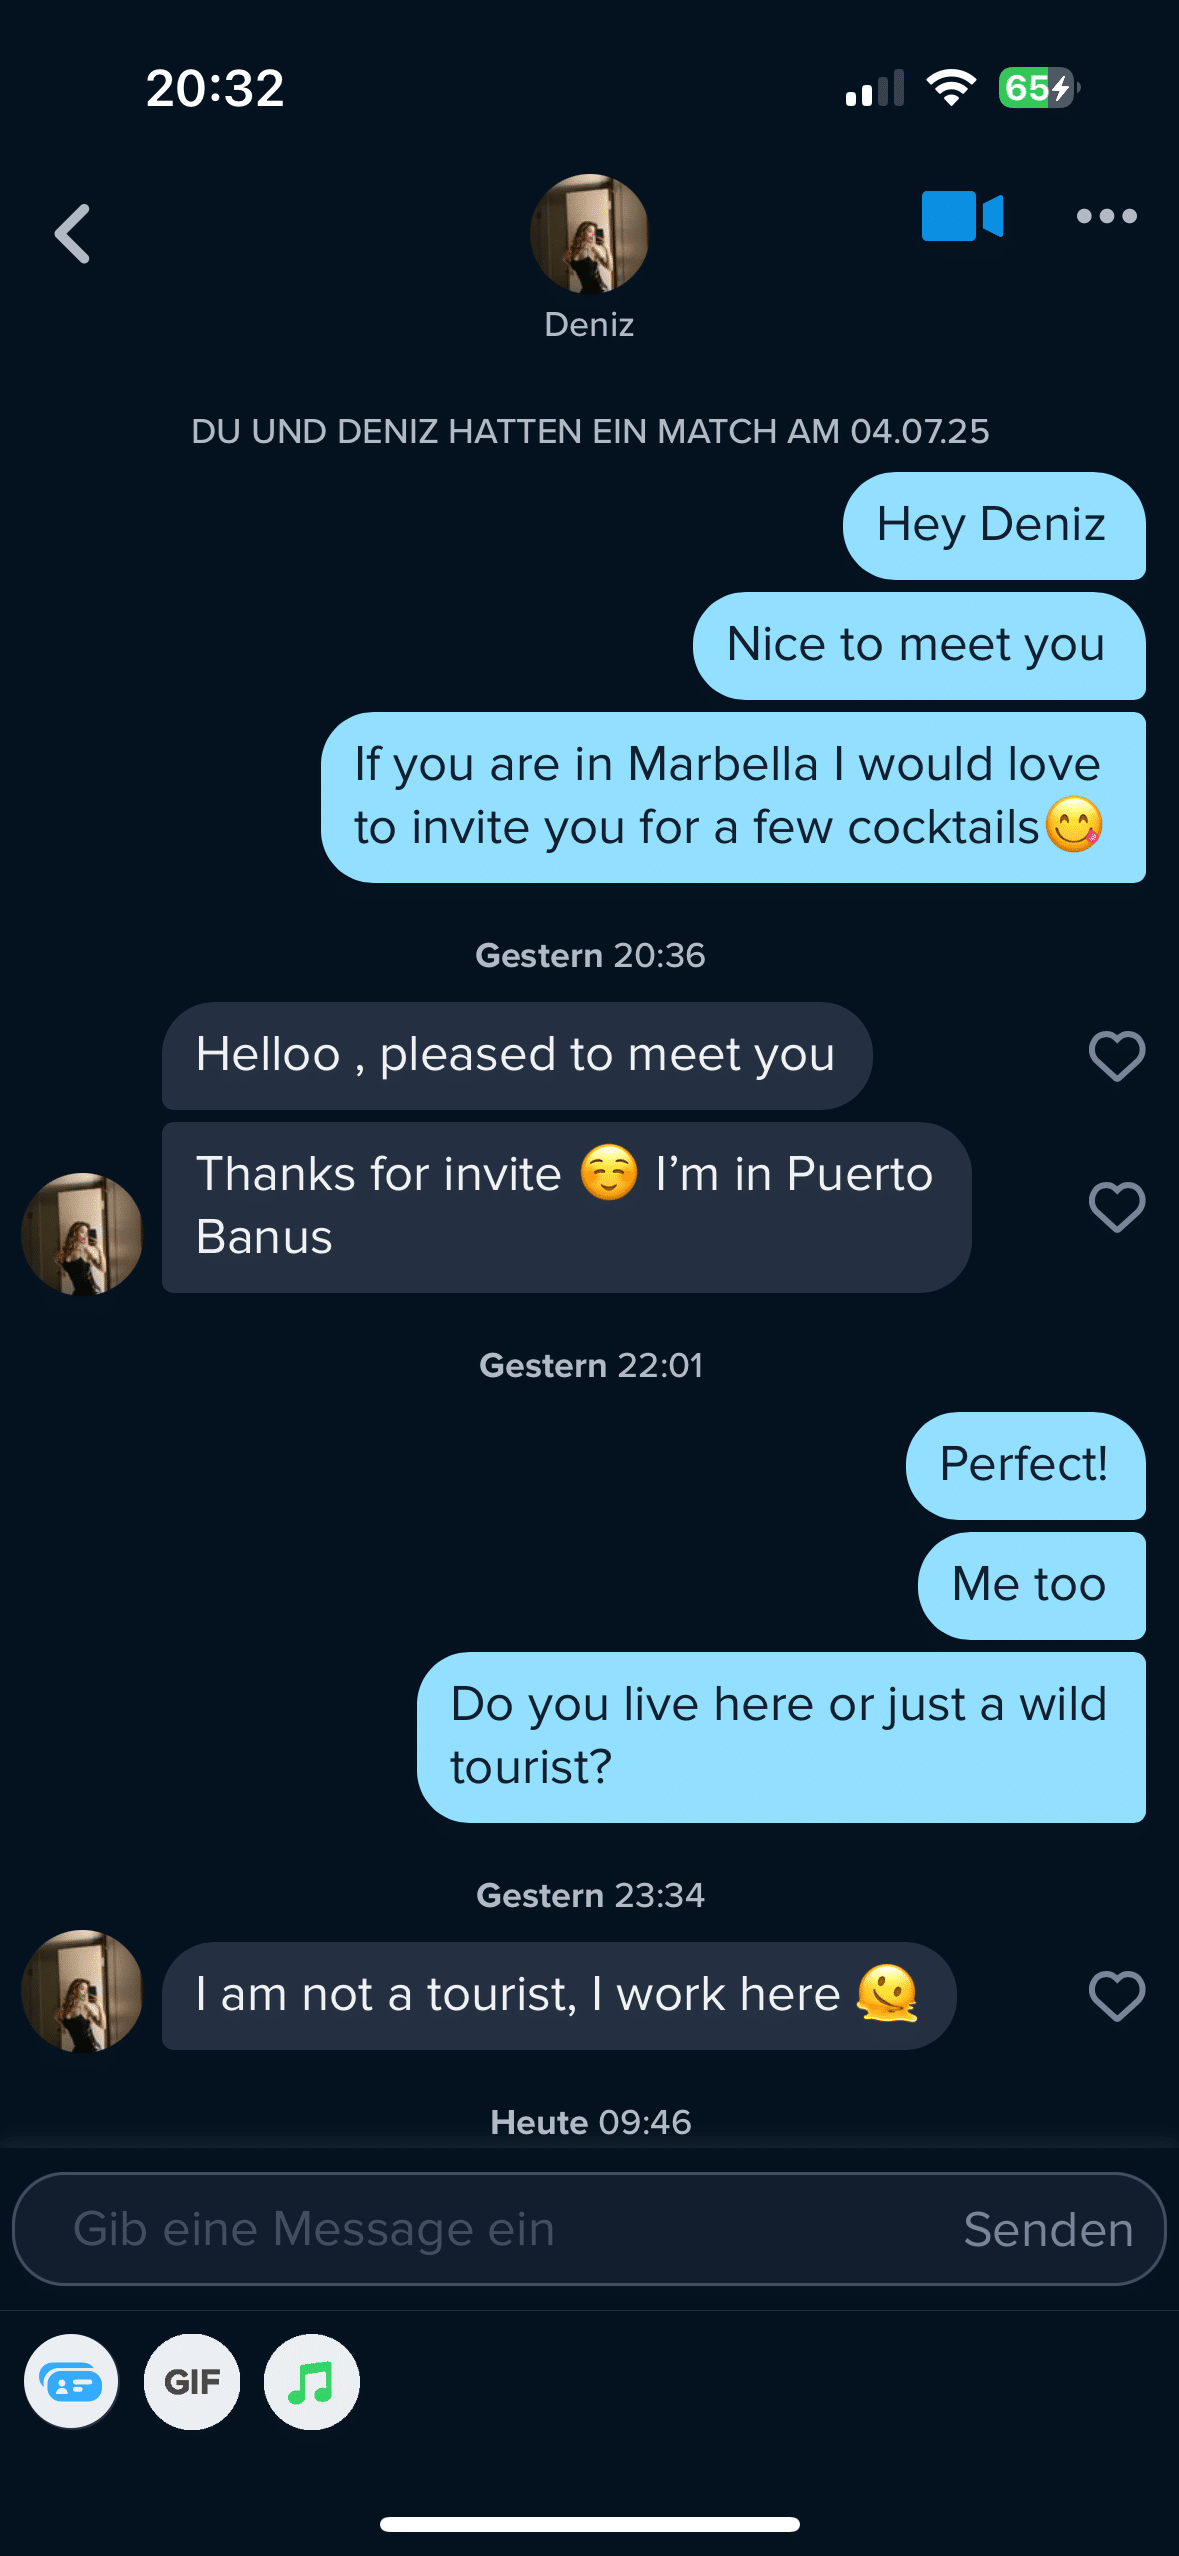Tap the 'Do you live here' bubble
Screen dimensions: 1179x2556
pos(780,1736)
